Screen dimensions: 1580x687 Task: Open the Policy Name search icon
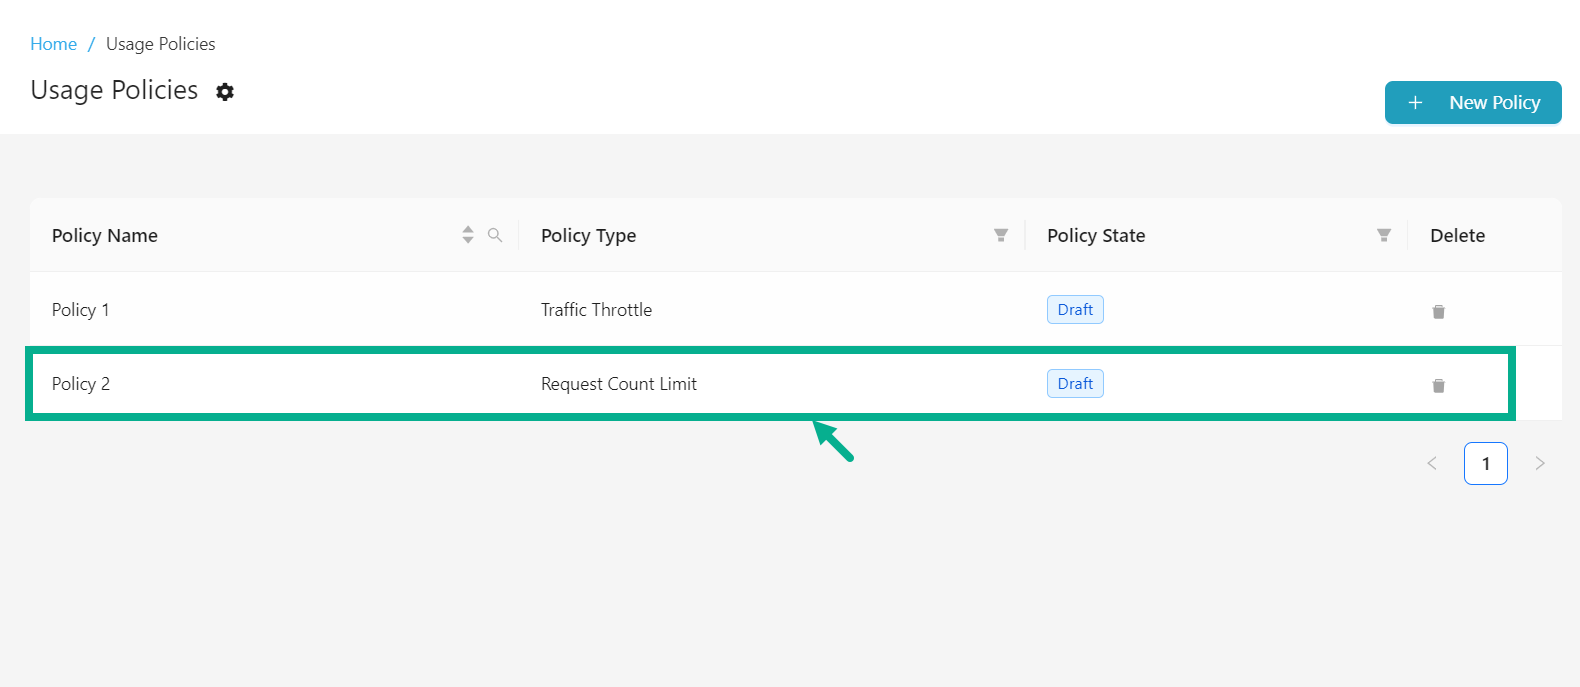click(495, 235)
